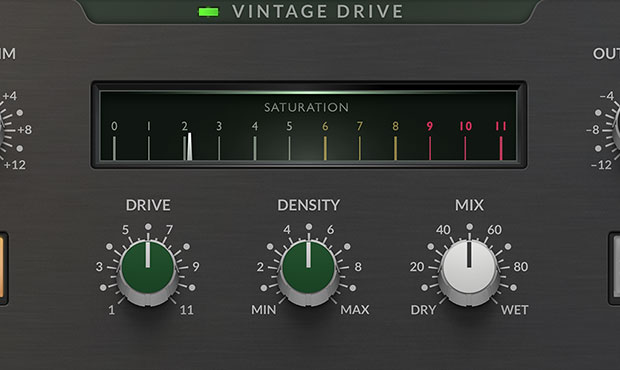Click the gray button at right edge
This screenshot has width=620, height=370.
click(x=614, y=268)
